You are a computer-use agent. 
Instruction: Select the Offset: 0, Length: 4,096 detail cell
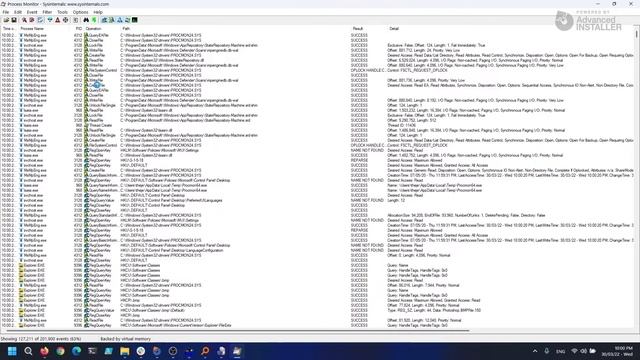(x=418, y=255)
